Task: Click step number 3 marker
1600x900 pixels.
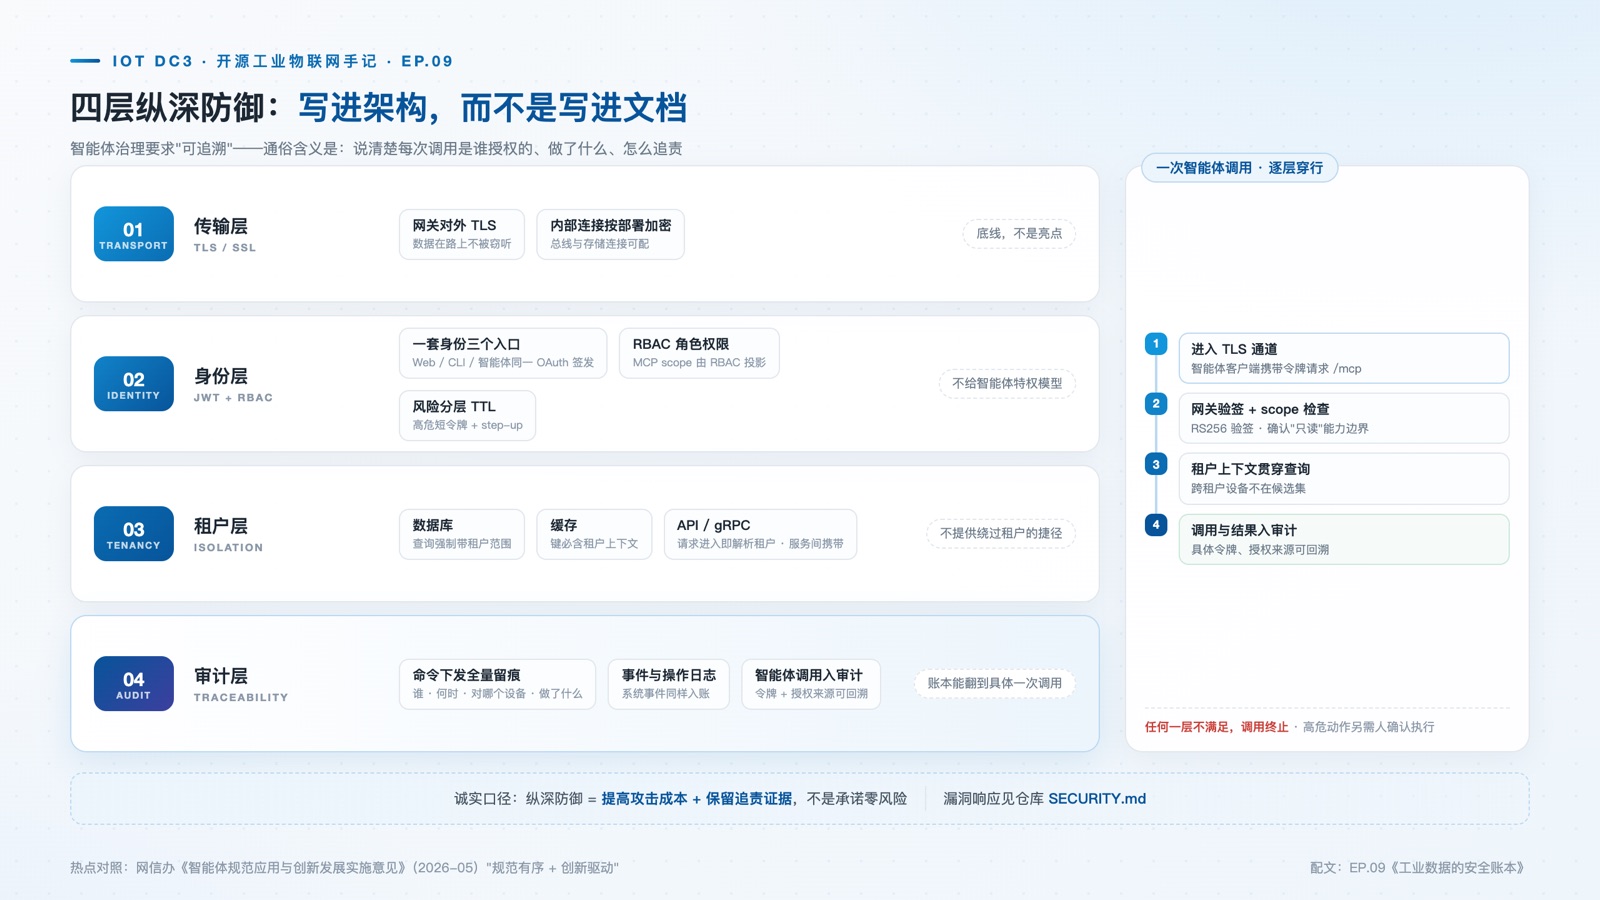Action: coord(1156,464)
